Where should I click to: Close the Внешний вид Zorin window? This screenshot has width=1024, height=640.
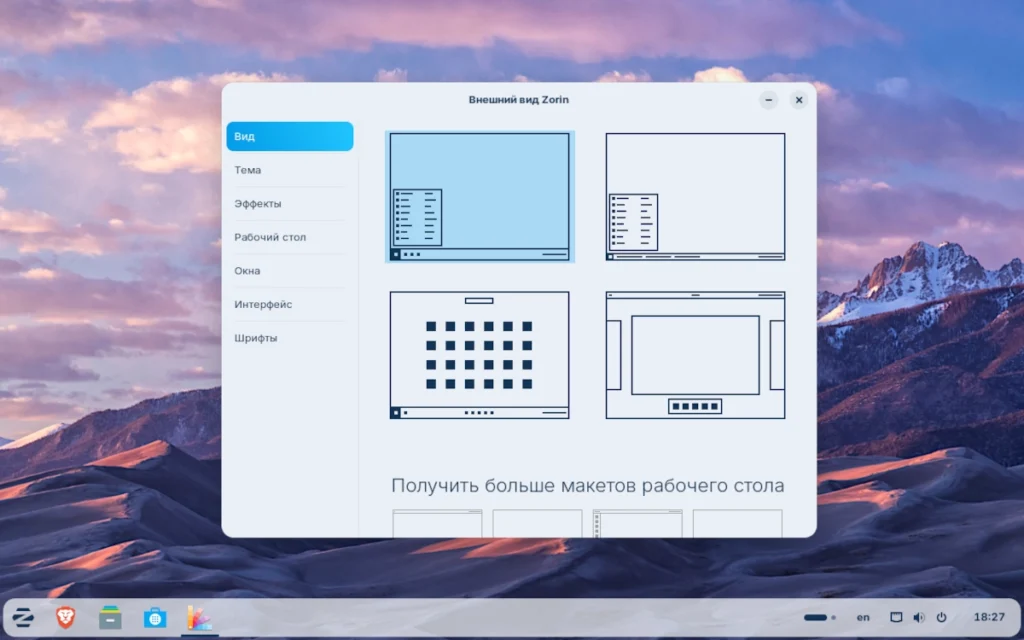click(799, 100)
